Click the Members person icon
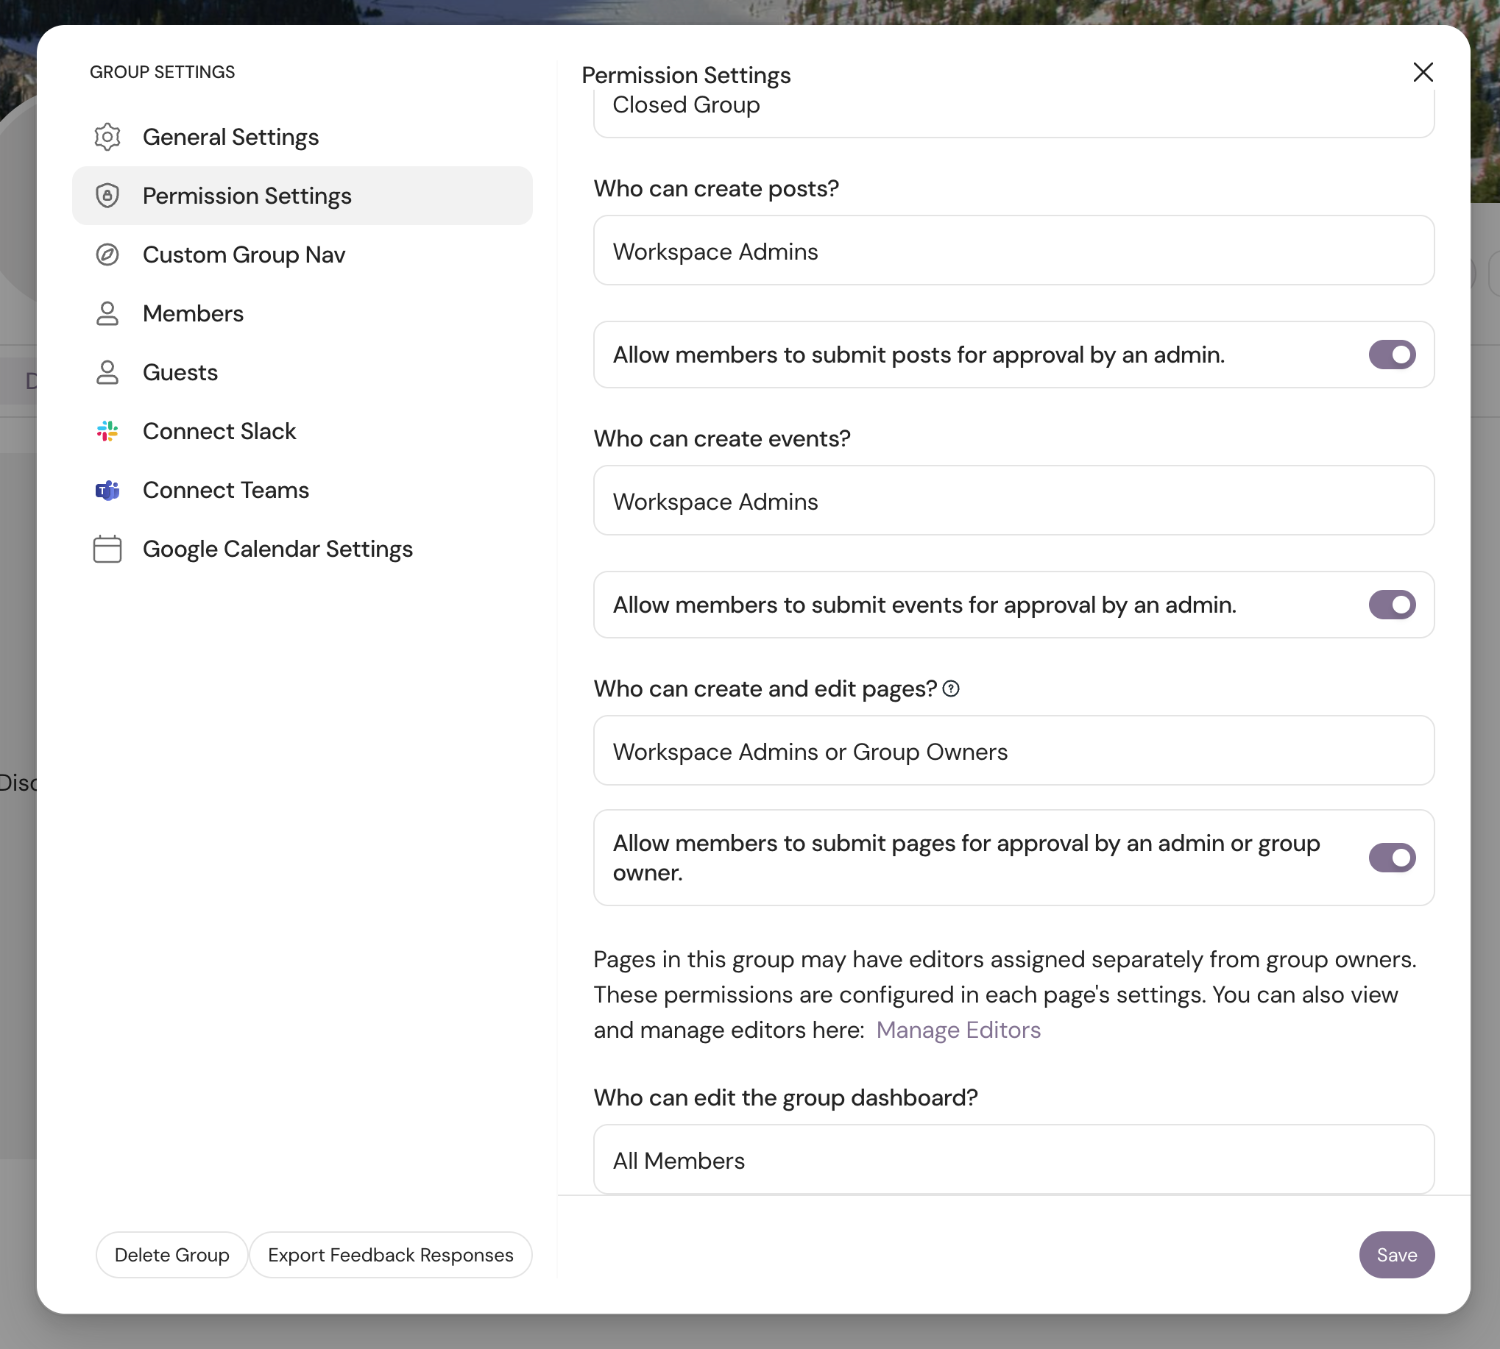 (107, 314)
